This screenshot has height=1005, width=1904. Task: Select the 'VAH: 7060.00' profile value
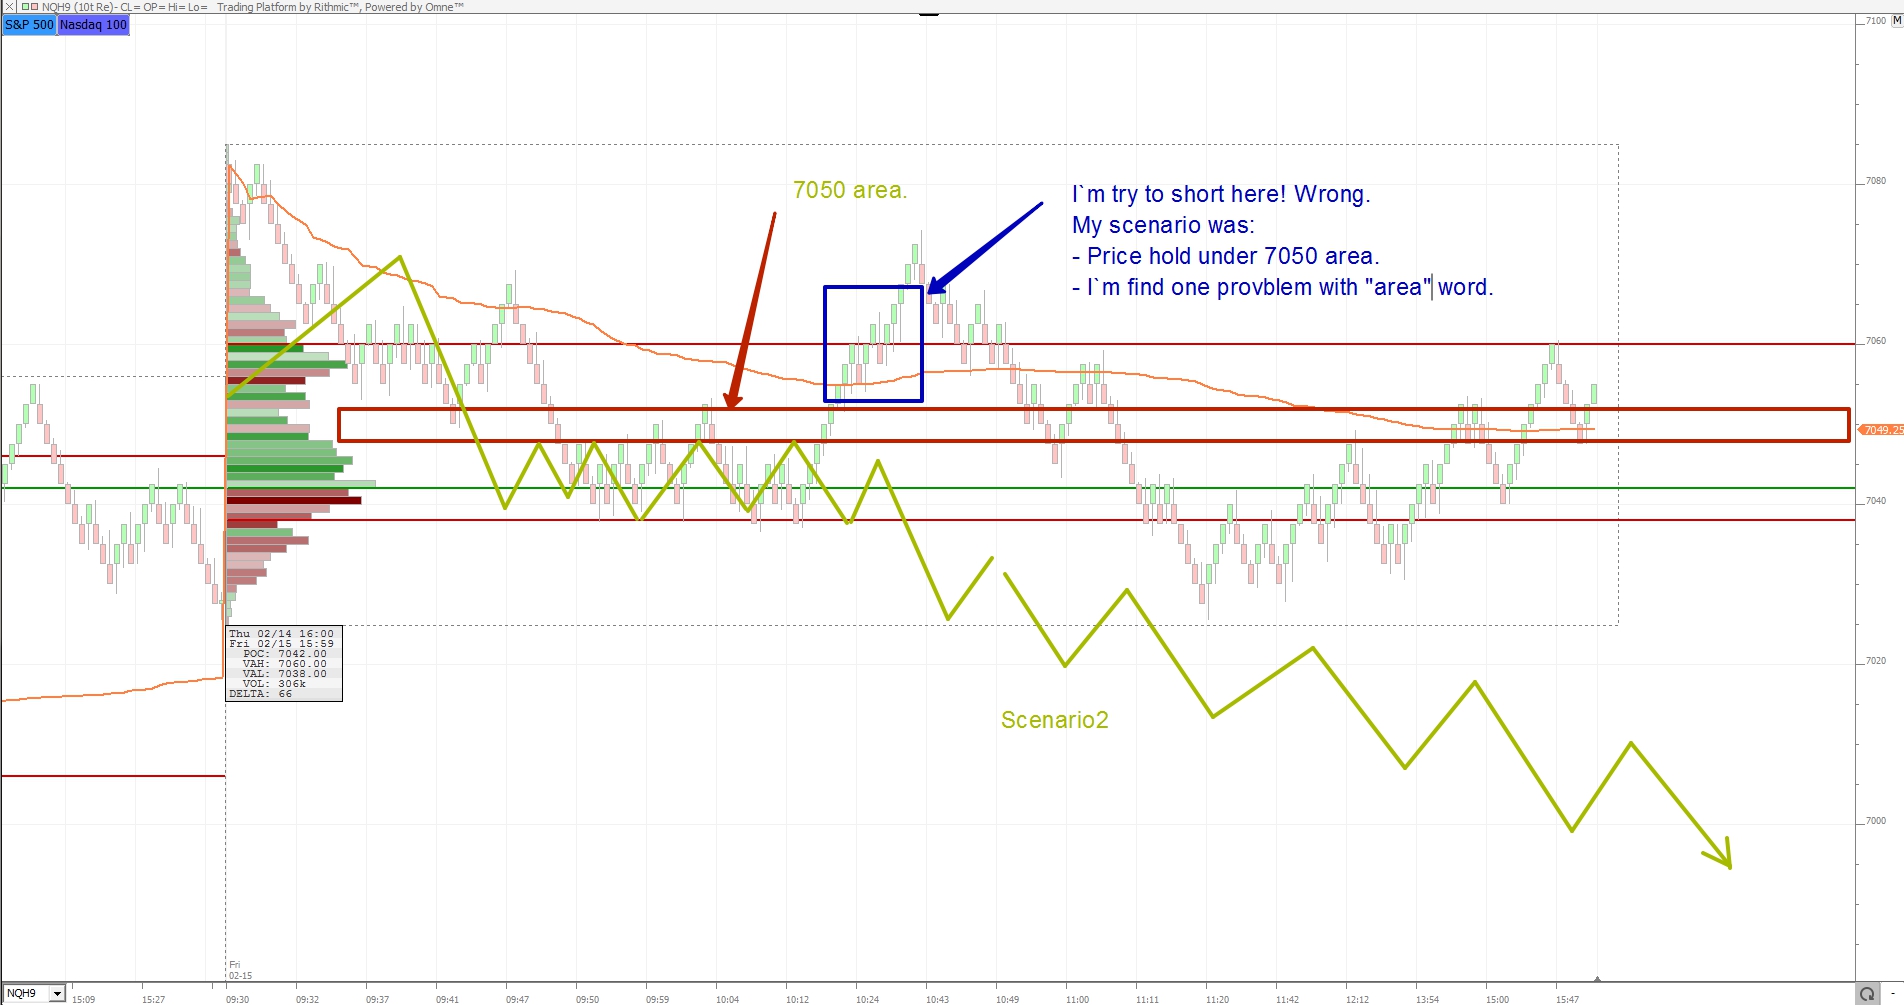pyautogui.click(x=284, y=664)
